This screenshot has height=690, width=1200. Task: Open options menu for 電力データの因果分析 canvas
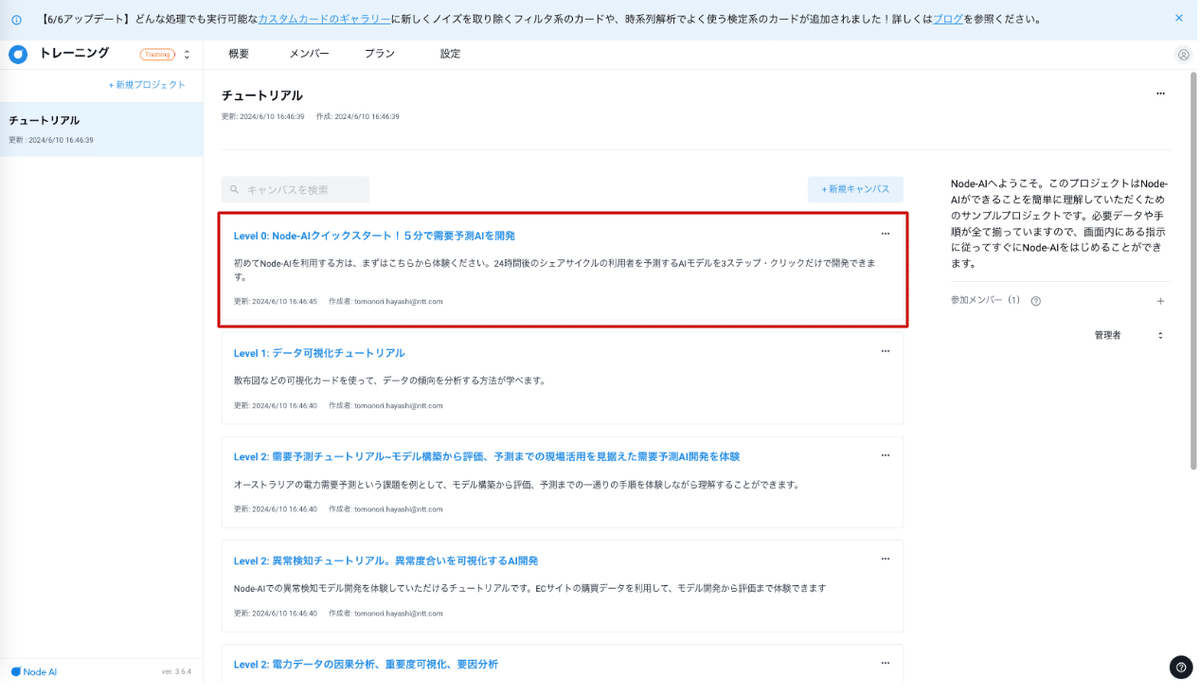[x=885, y=662]
